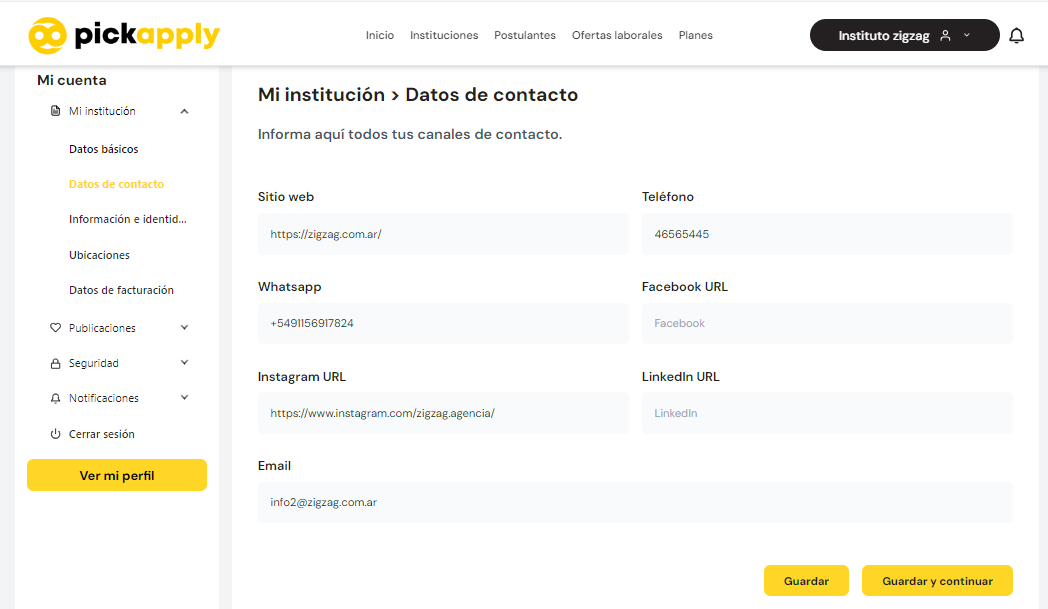Expand the Publicaciones section chevron
The width and height of the screenshot is (1048, 609).
coord(184,328)
